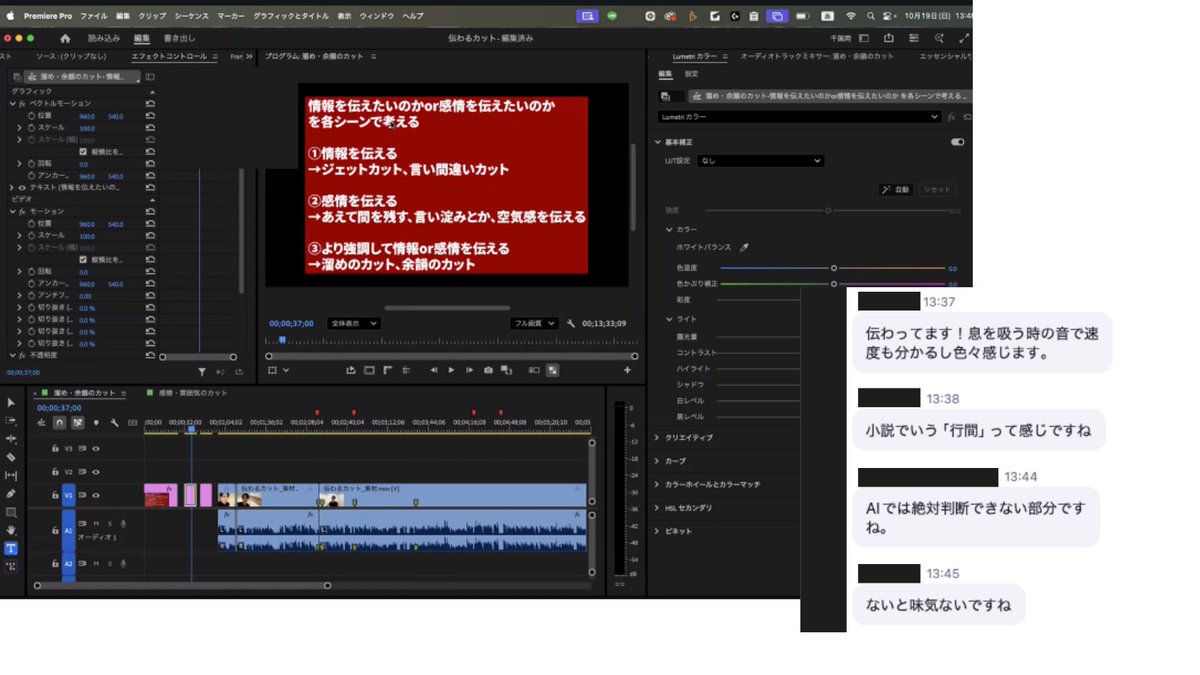Open the 感情・雰囲気のカット sequence tab
This screenshot has width=1200, height=675.
pyautogui.click(x=193, y=393)
